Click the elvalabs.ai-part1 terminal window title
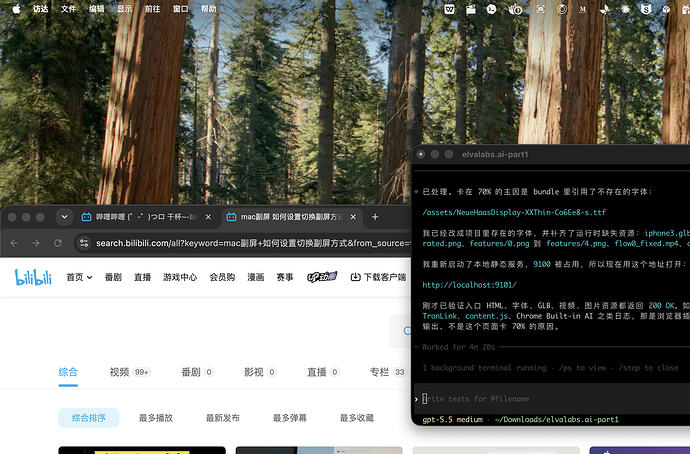690x454 pixels. [x=495, y=154]
